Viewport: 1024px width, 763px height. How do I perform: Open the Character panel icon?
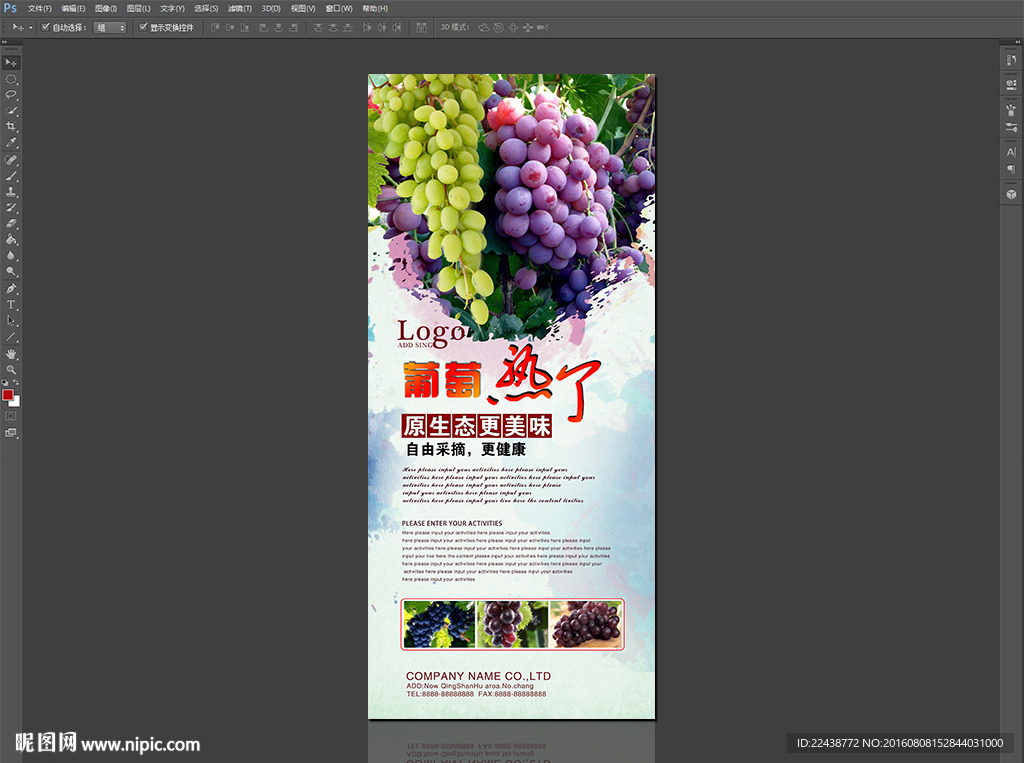coord(1011,152)
